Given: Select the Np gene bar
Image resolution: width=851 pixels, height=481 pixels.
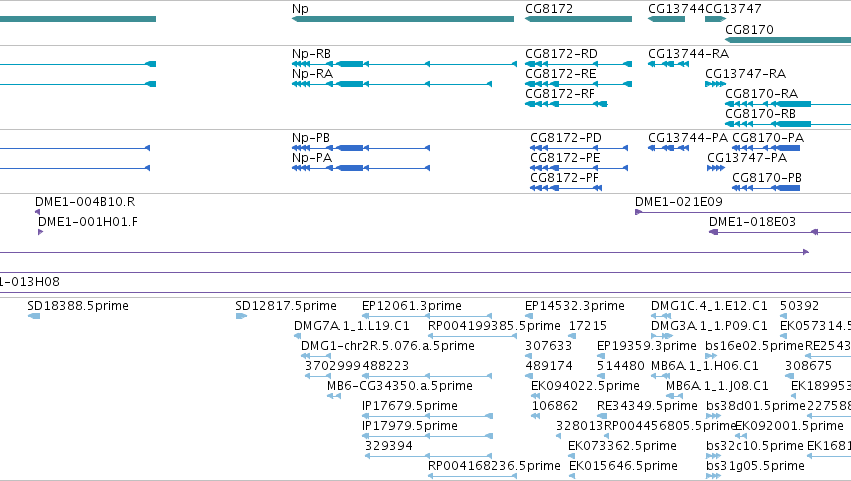Looking at the screenshot, I should [403, 19].
